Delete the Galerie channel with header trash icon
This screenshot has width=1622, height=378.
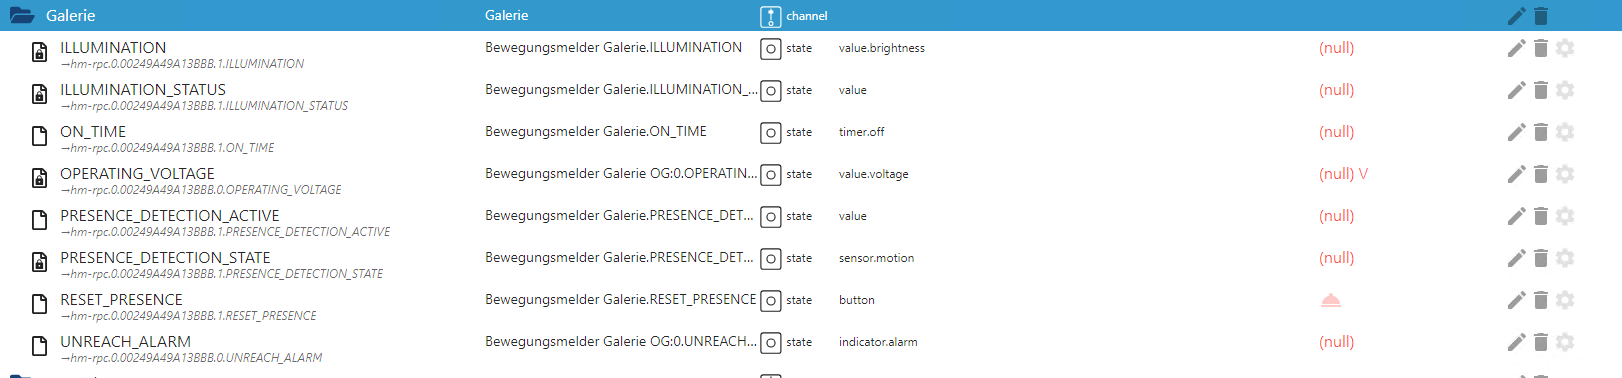(x=1541, y=16)
